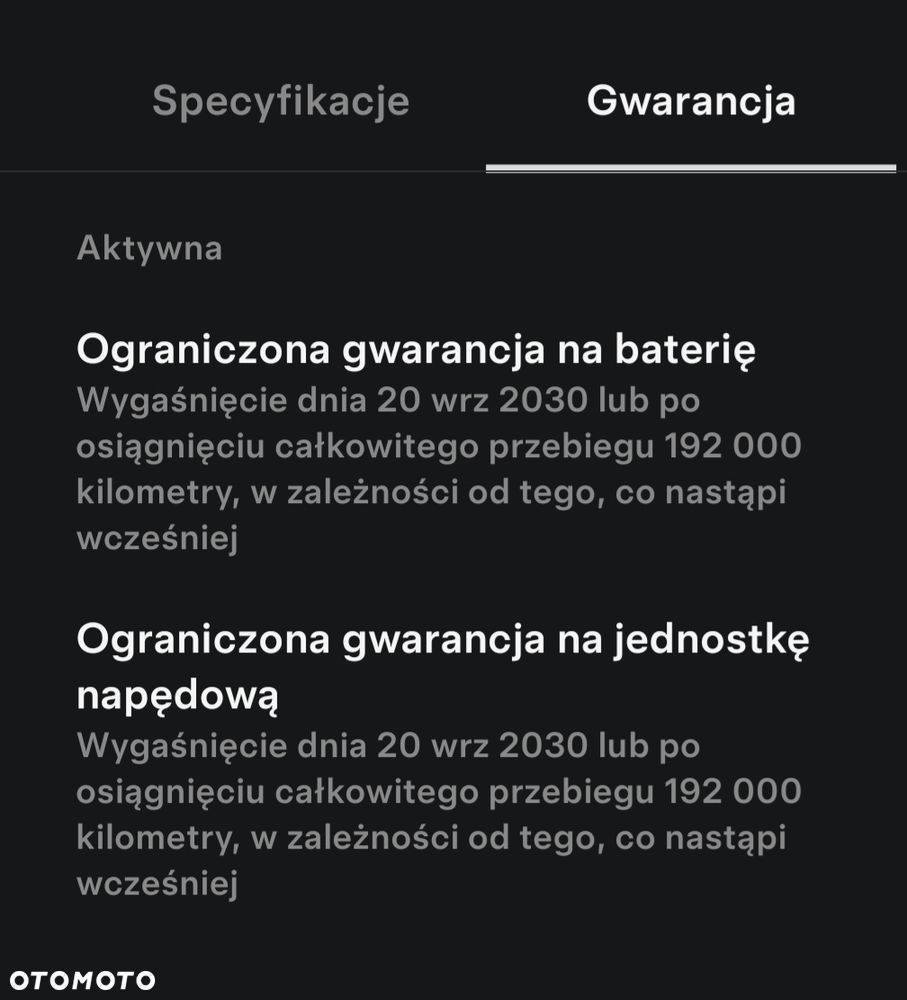907x1000 pixels.
Task: Click the word jednostkę in the second heading
Action: point(712,640)
